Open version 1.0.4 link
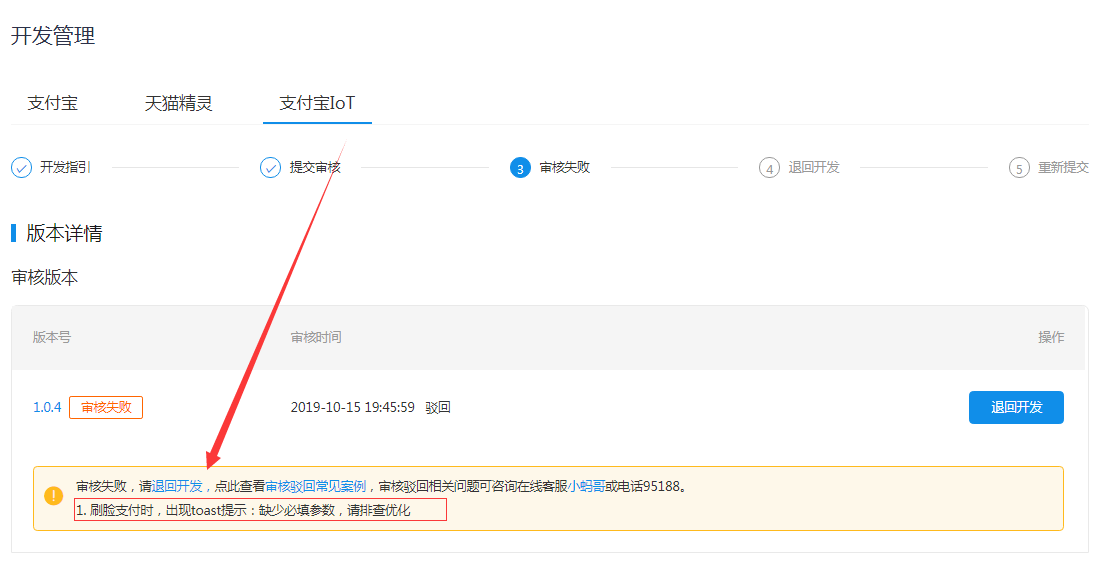The image size is (1099, 582). click(47, 407)
